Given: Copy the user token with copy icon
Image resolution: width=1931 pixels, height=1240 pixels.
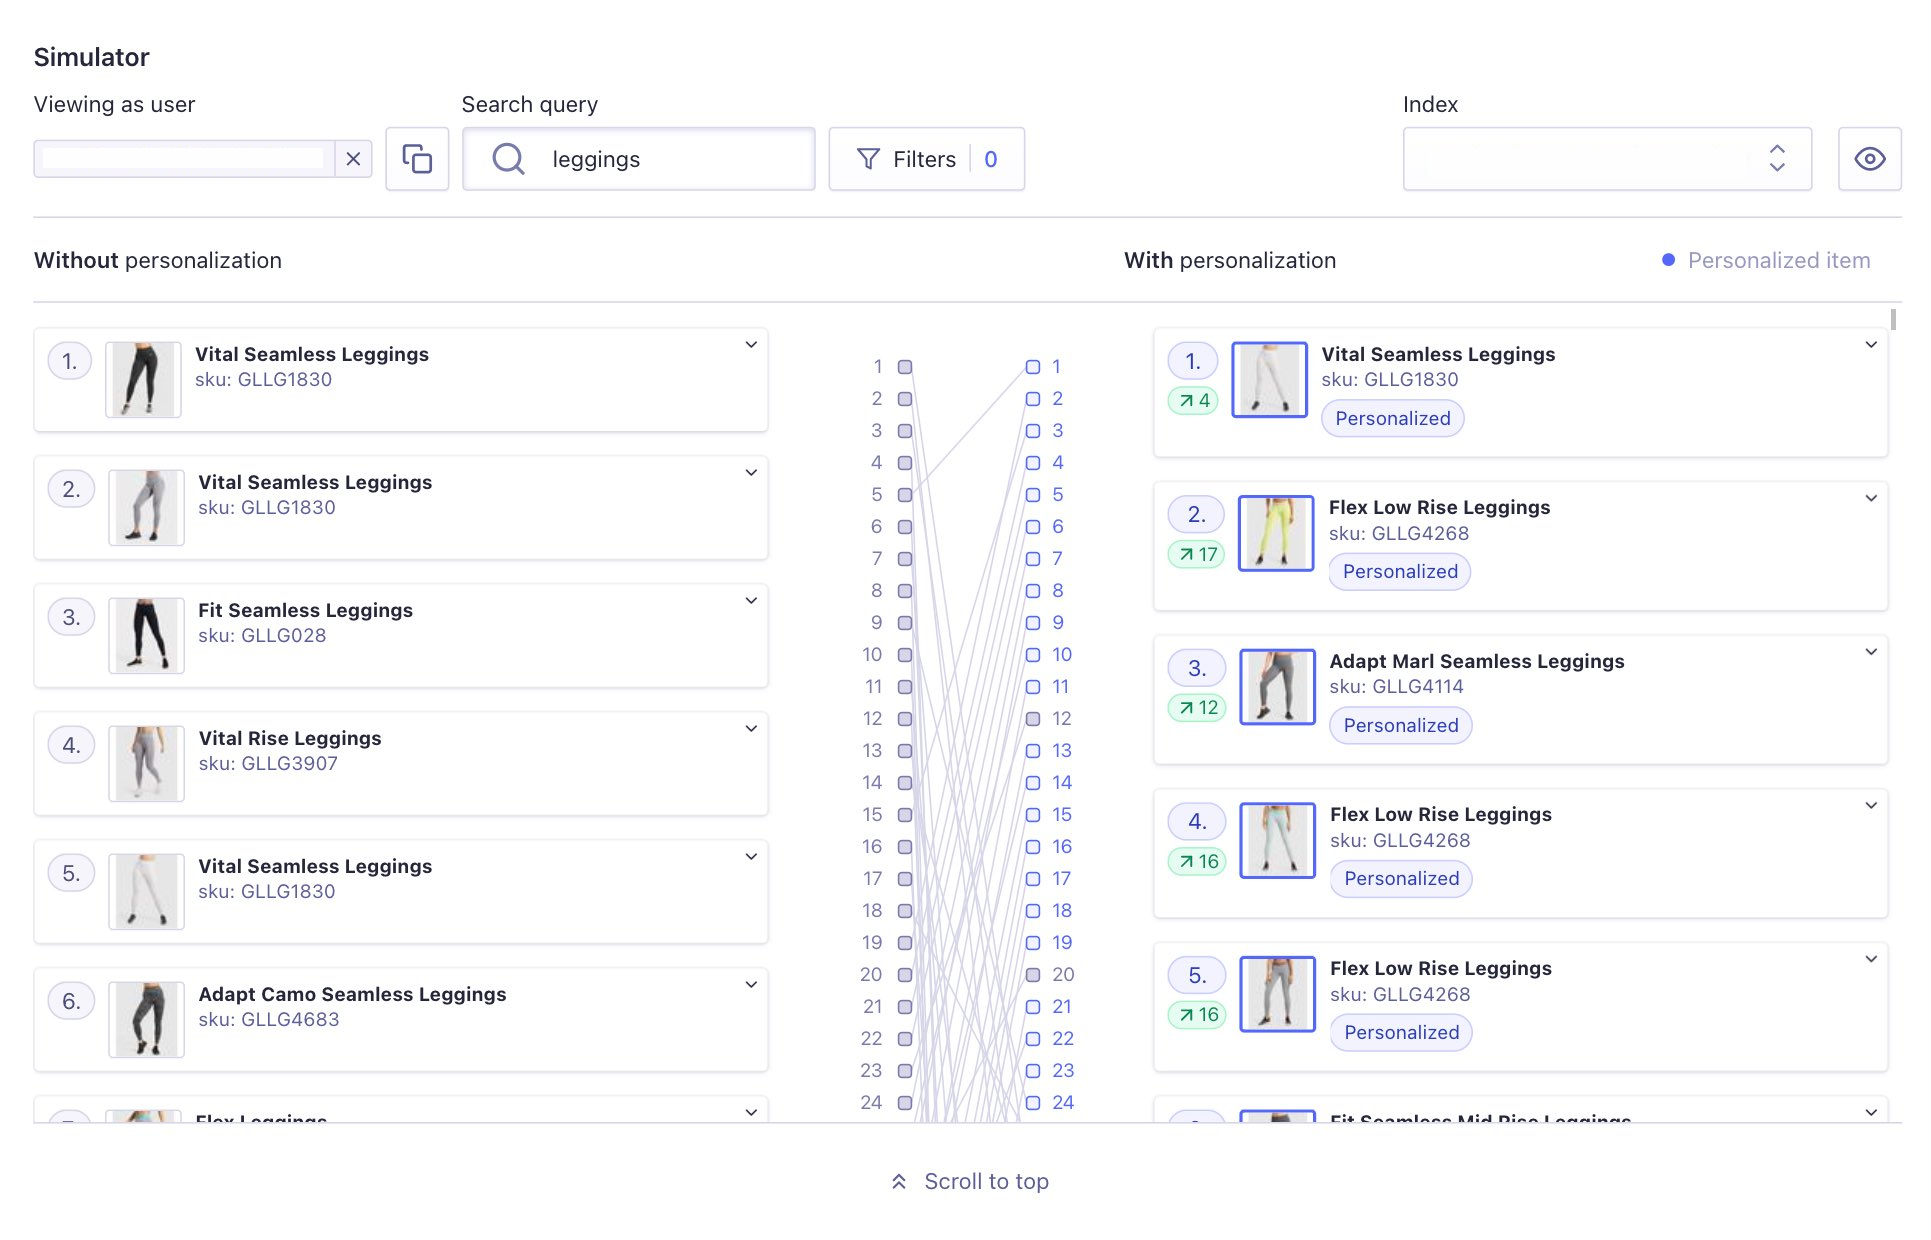Looking at the screenshot, I should tap(417, 159).
